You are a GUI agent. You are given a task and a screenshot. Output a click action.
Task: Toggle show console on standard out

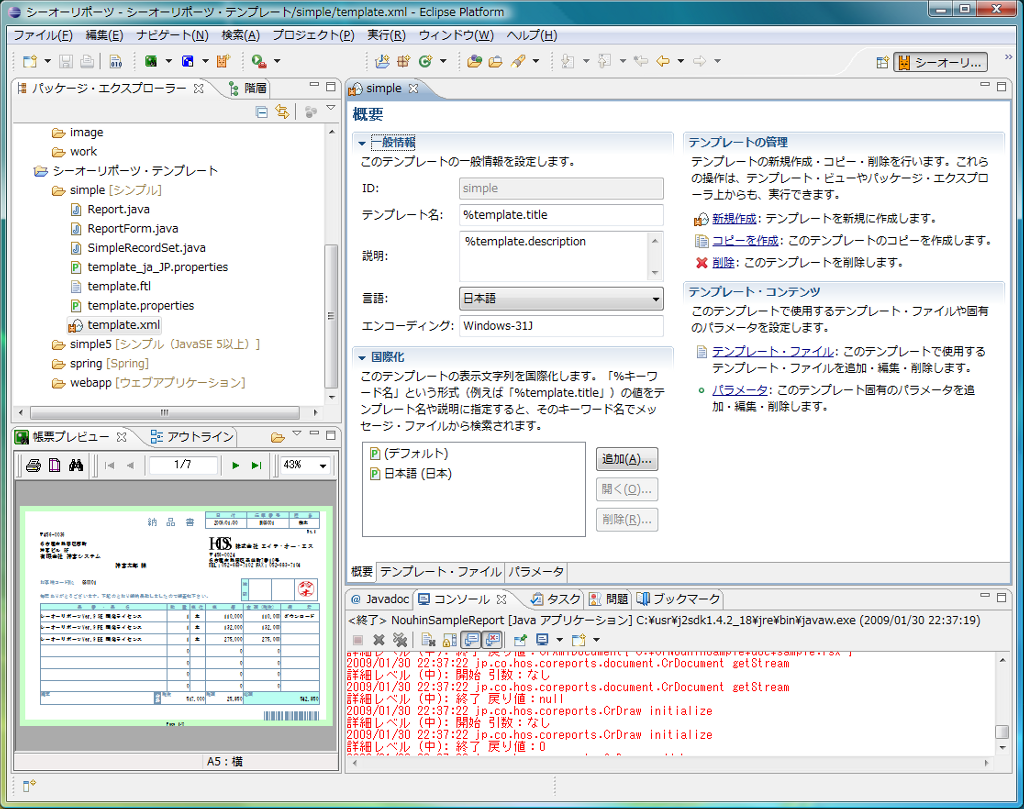tap(471, 640)
